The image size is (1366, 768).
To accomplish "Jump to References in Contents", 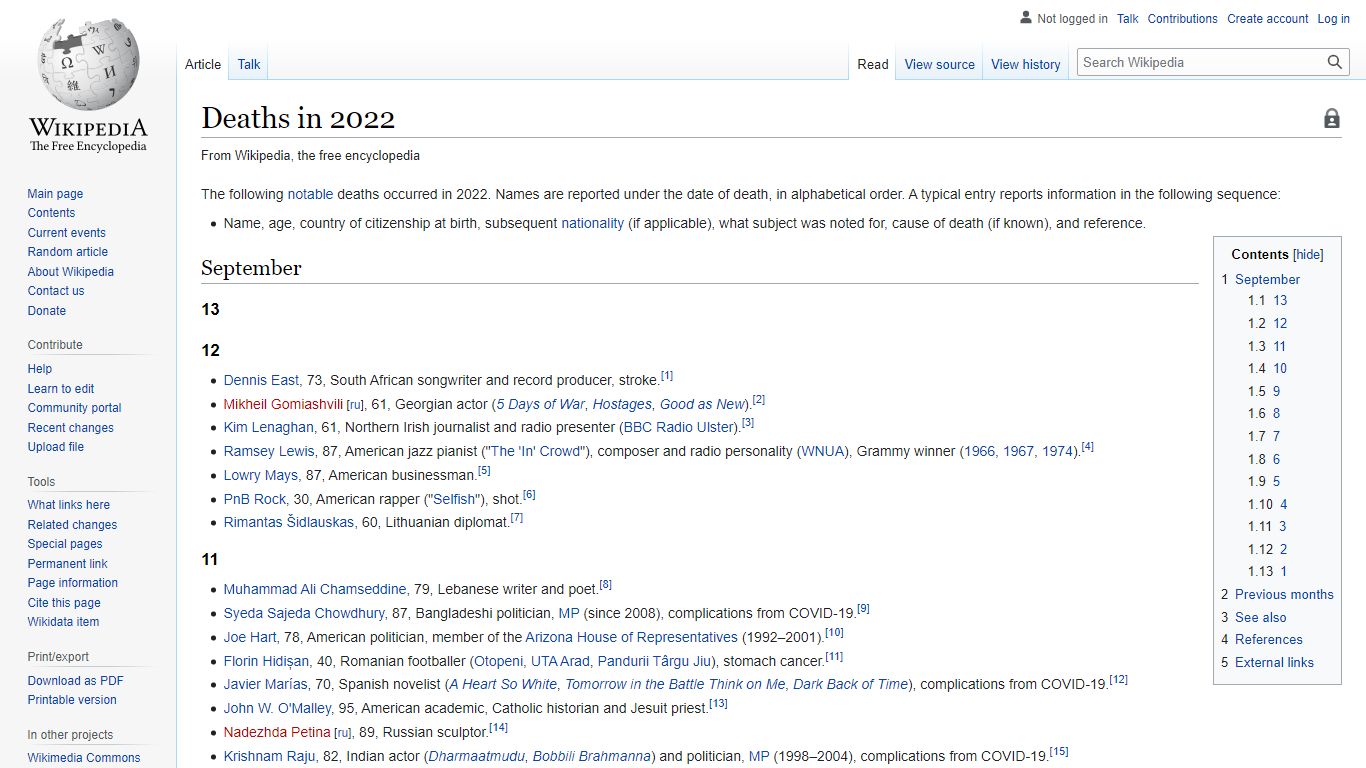I will [1268, 640].
